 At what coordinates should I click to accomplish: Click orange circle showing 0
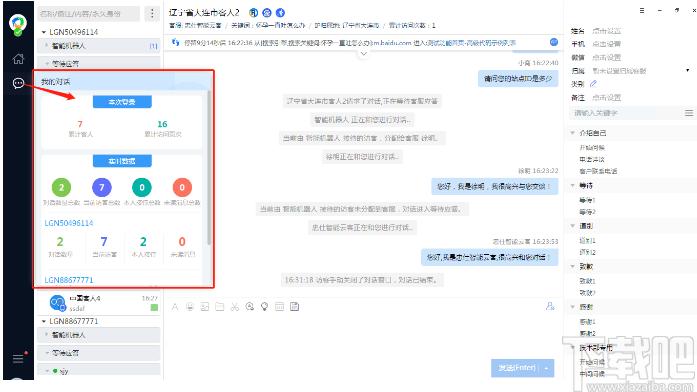tap(182, 188)
